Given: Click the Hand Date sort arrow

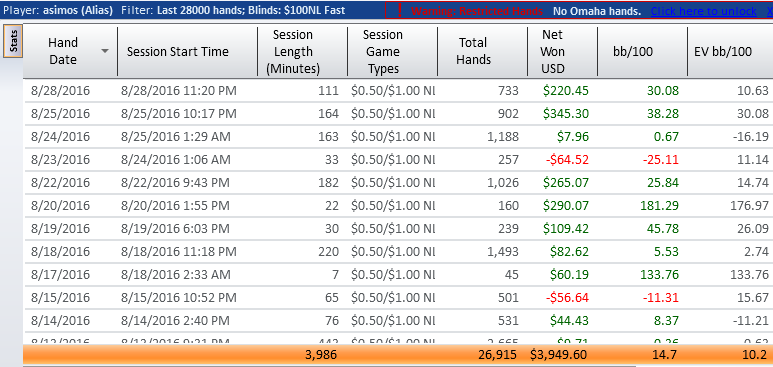Looking at the screenshot, I should pyautogui.click(x=105, y=51).
